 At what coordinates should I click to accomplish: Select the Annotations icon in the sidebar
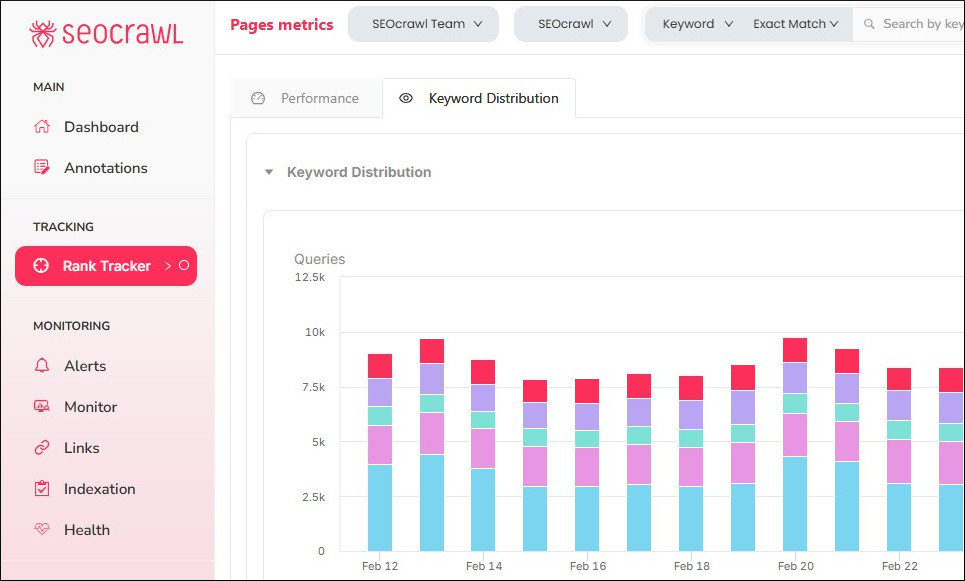pyautogui.click(x=41, y=167)
